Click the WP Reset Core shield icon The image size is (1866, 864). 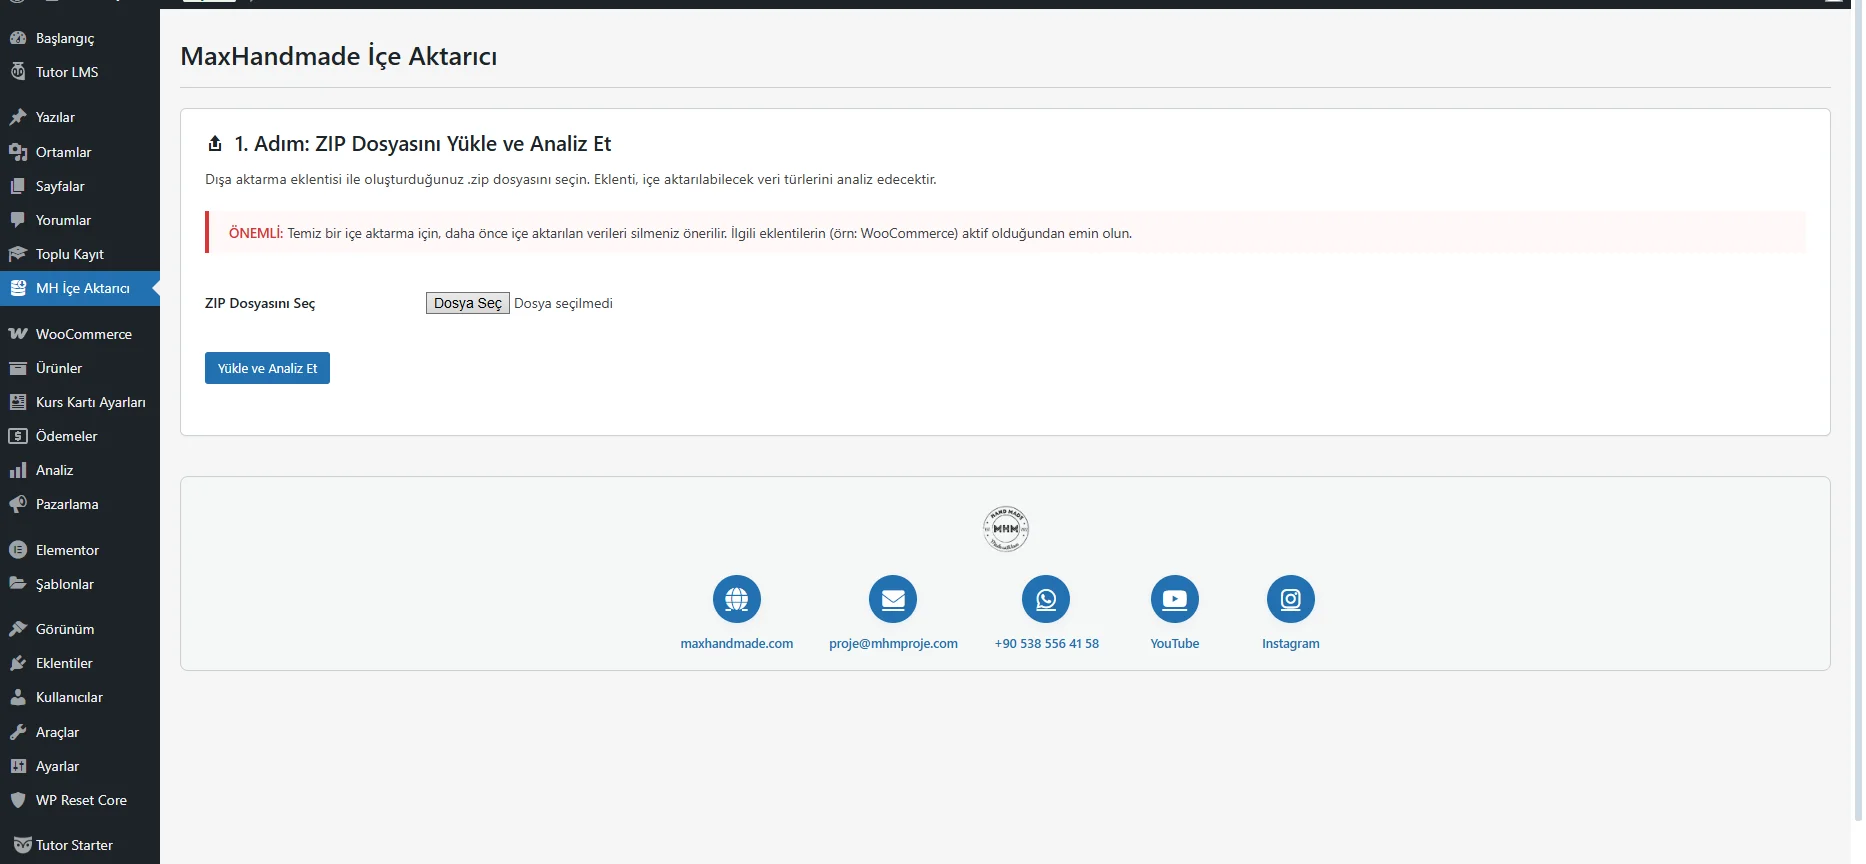18,800
